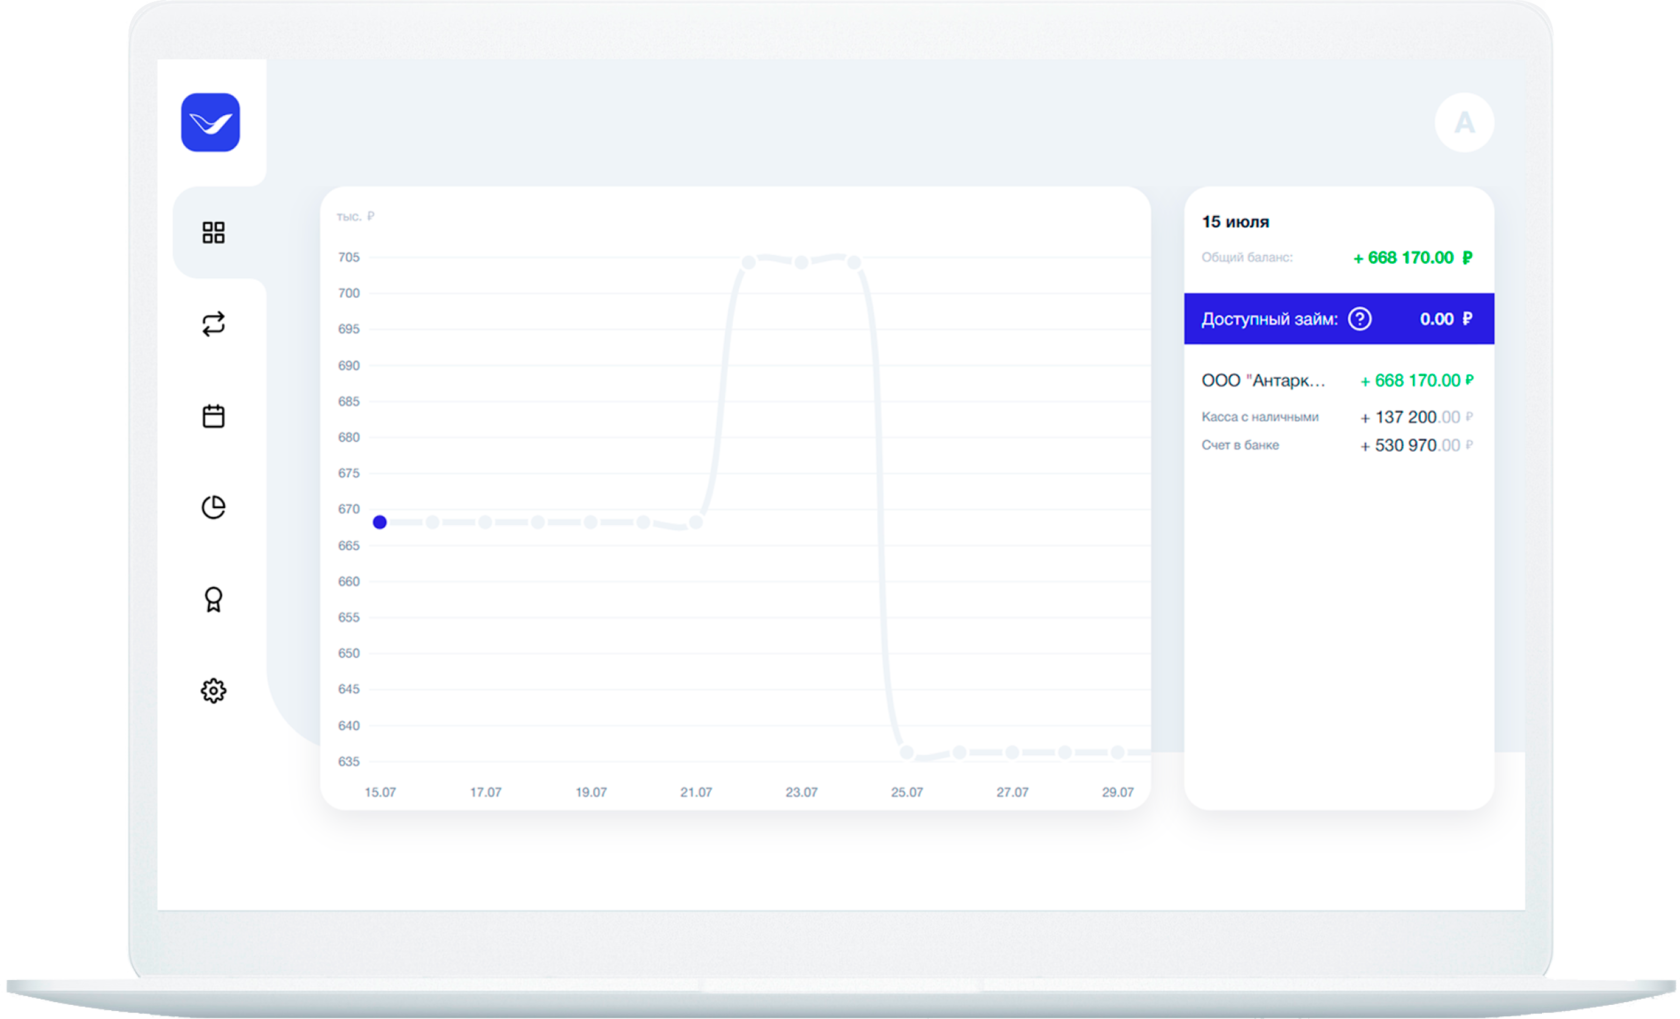Select the chart data point above 27.07
This screenshot has height=1019, width=1680.
point(1012,752)
